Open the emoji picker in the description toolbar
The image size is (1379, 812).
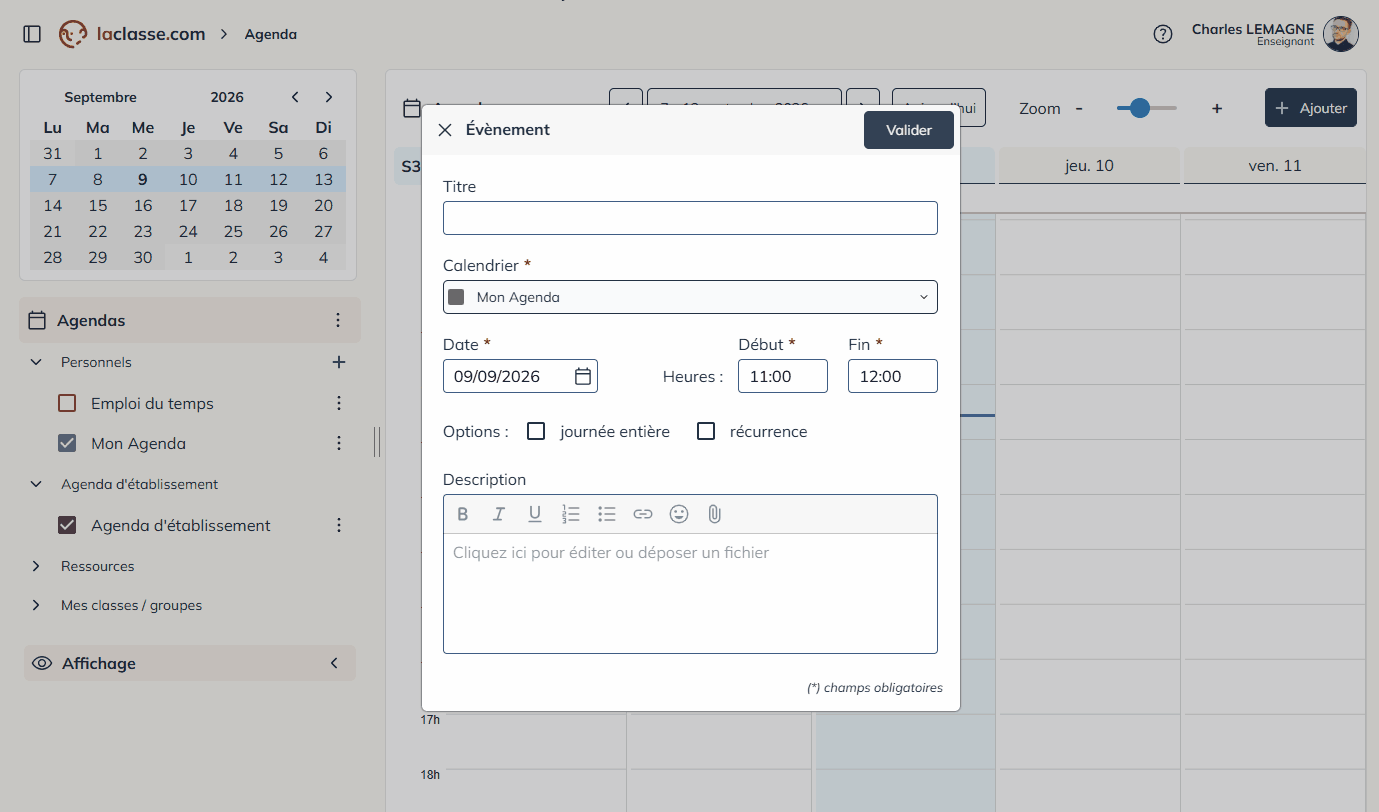click(x=679, y=514)
